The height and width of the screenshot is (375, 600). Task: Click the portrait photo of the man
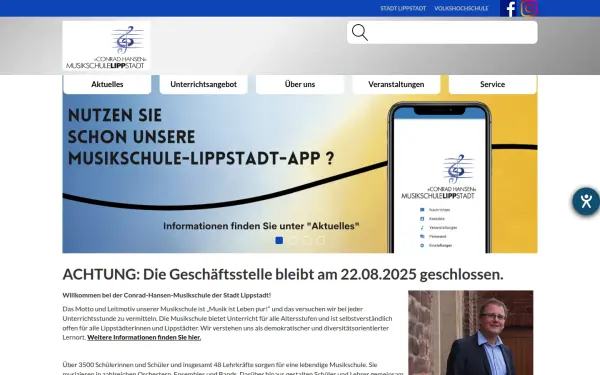[471, 333]
